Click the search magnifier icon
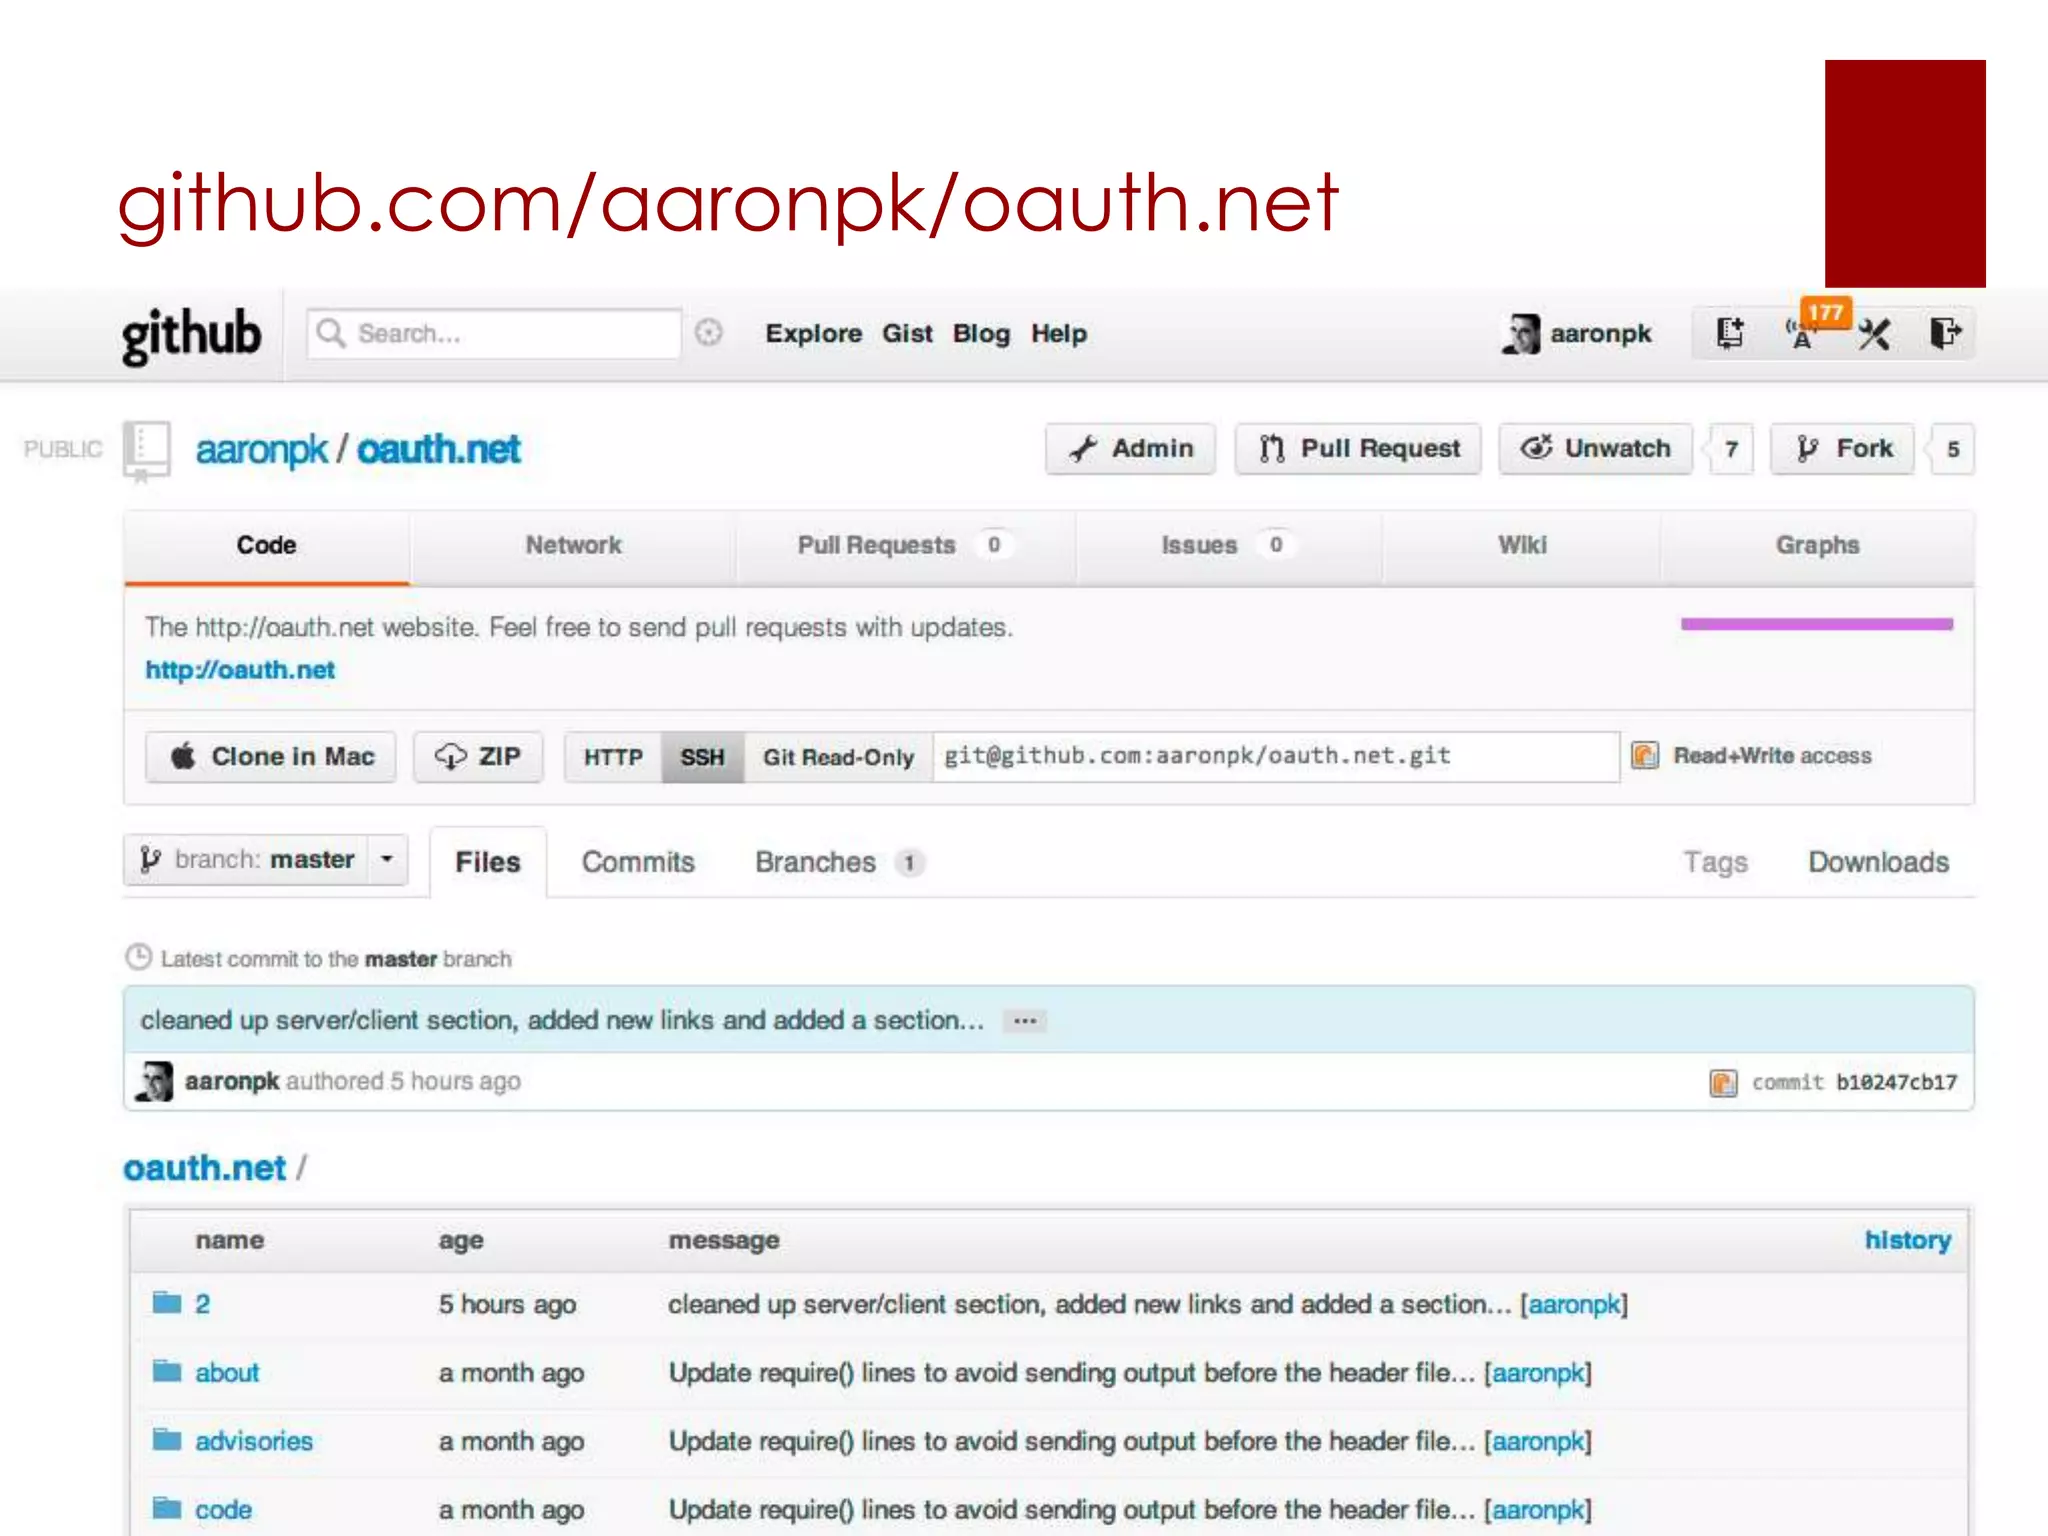Screen dimensions: 2048x1536 click(x=331, y=333)
